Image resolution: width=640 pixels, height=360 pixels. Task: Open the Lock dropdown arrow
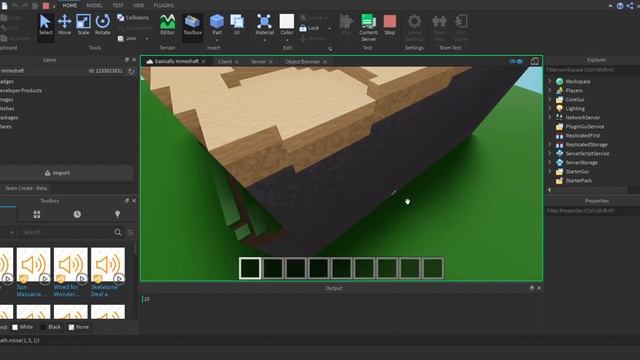(x=329, y=28)
